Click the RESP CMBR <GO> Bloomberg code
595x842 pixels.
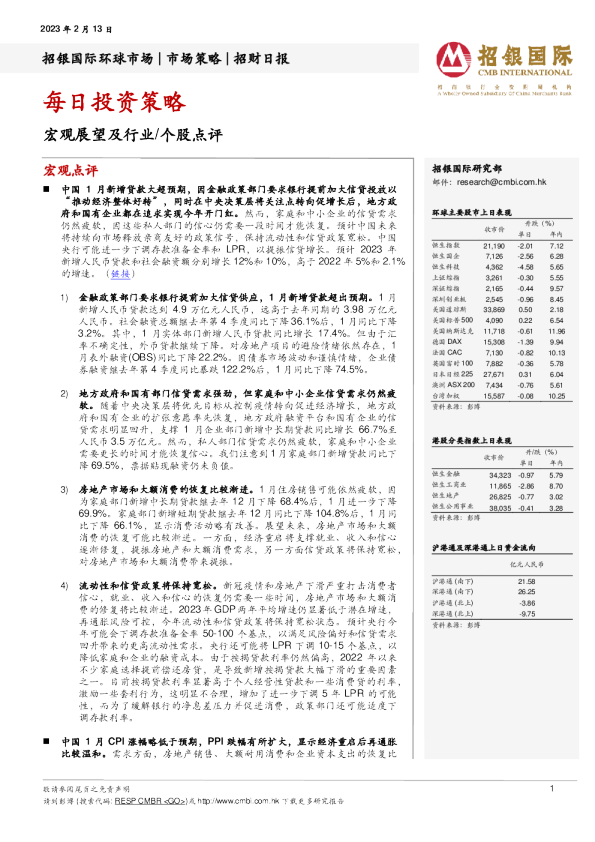[151, 801]
